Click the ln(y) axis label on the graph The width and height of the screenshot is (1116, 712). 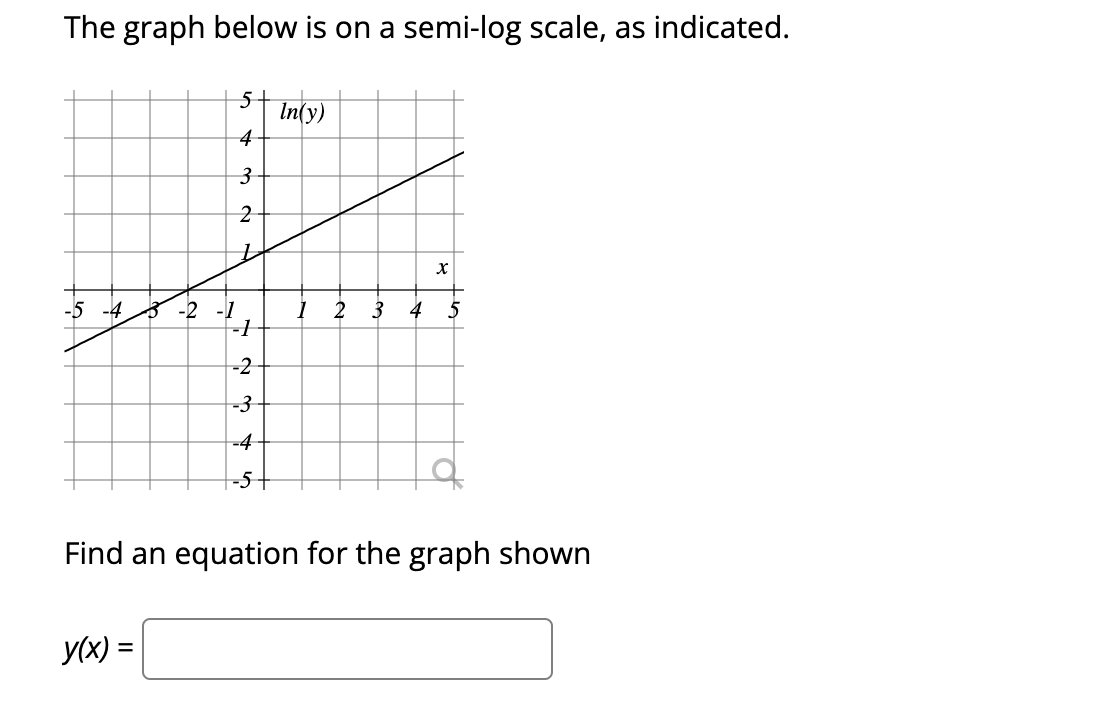point(300,112)
